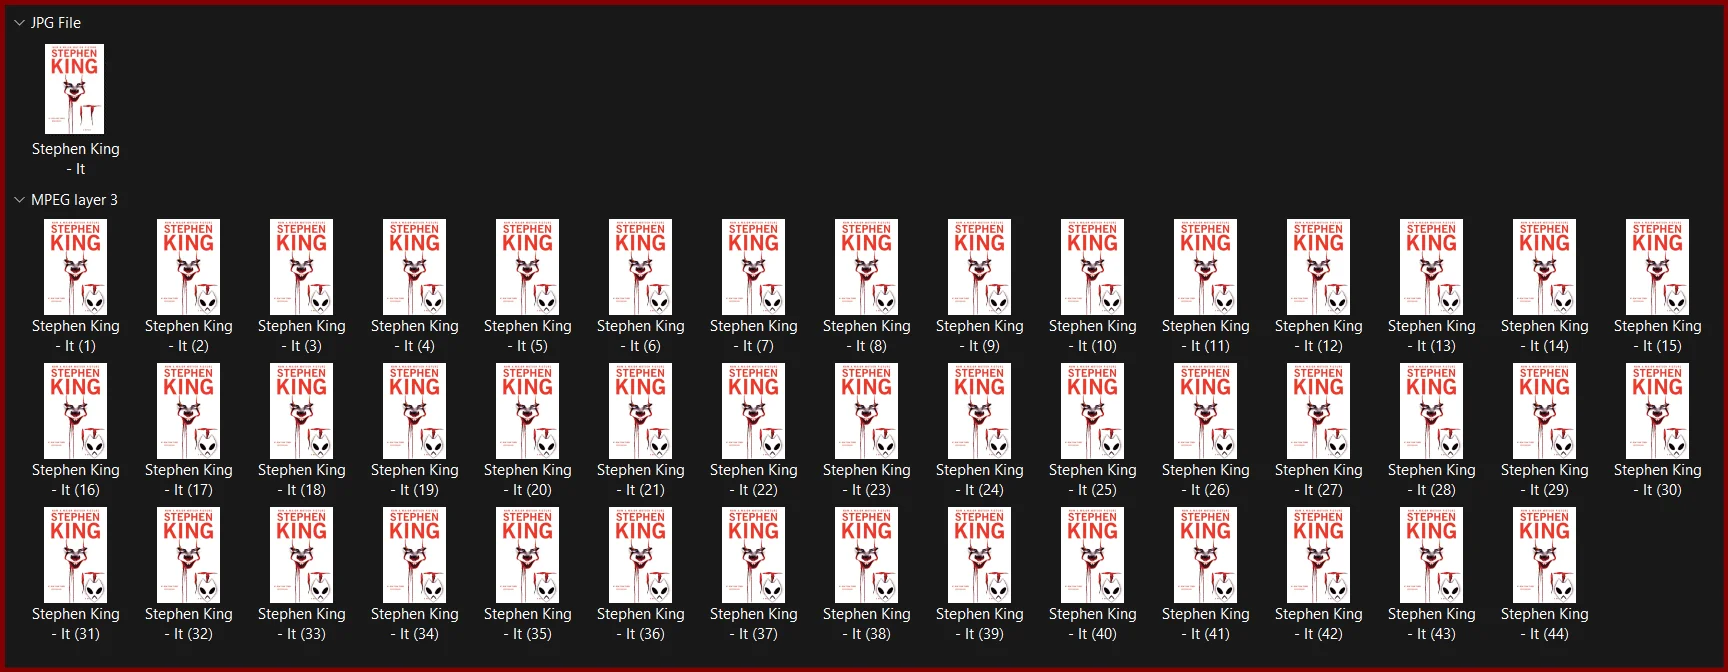Select Stephen King - It (12) cover icon
The width and height of the screenshot is (1728, 672).
click(1318, 267)
